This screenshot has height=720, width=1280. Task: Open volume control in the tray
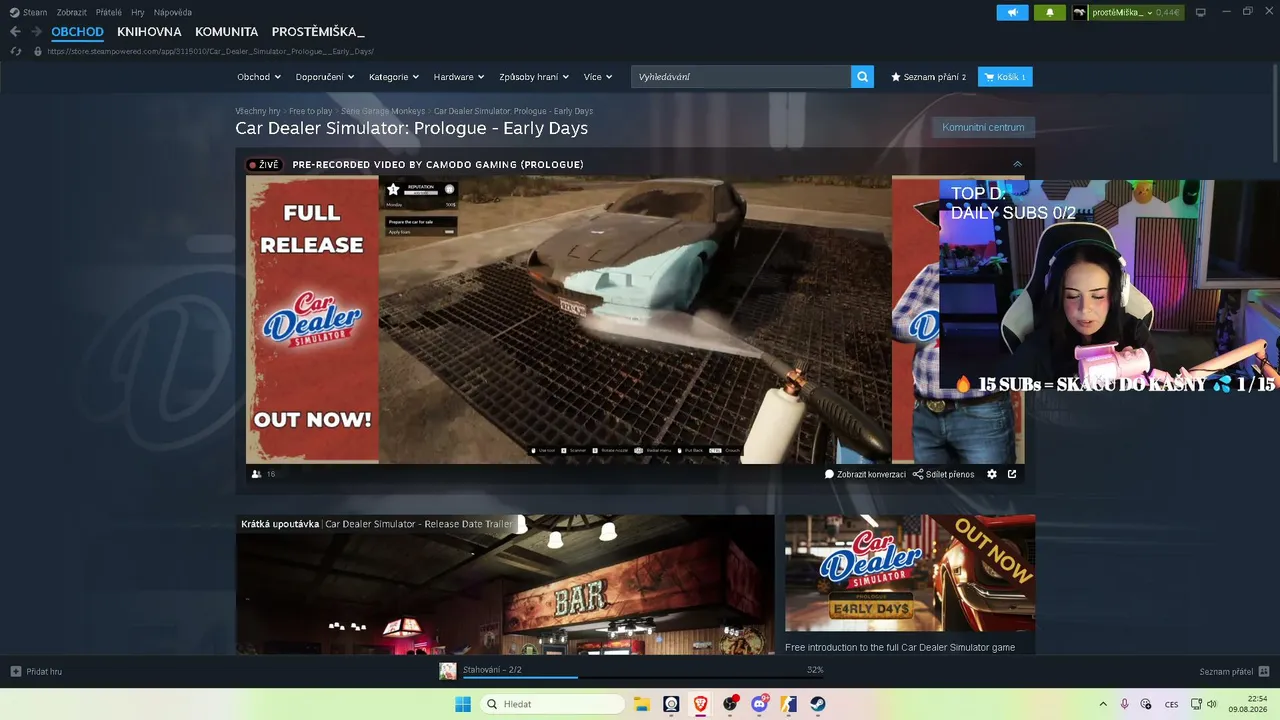point(1212,704)
